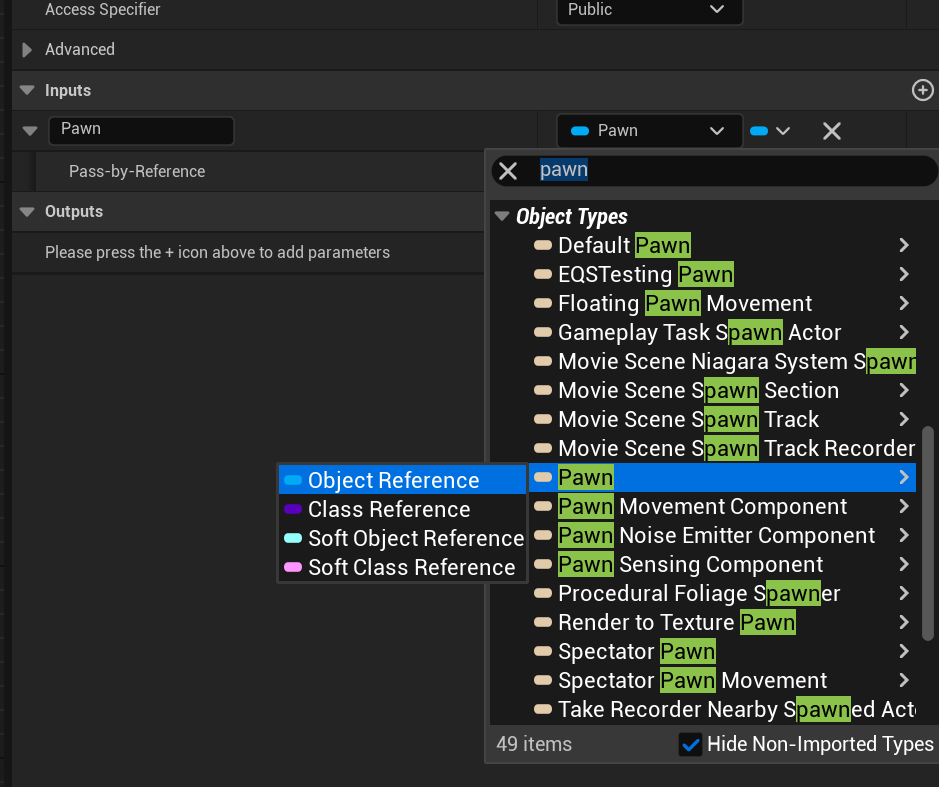Open the Pawn variable type dropdown
Image resolution: width=939 pixels, height=787 pixels.
pos(648,131)
